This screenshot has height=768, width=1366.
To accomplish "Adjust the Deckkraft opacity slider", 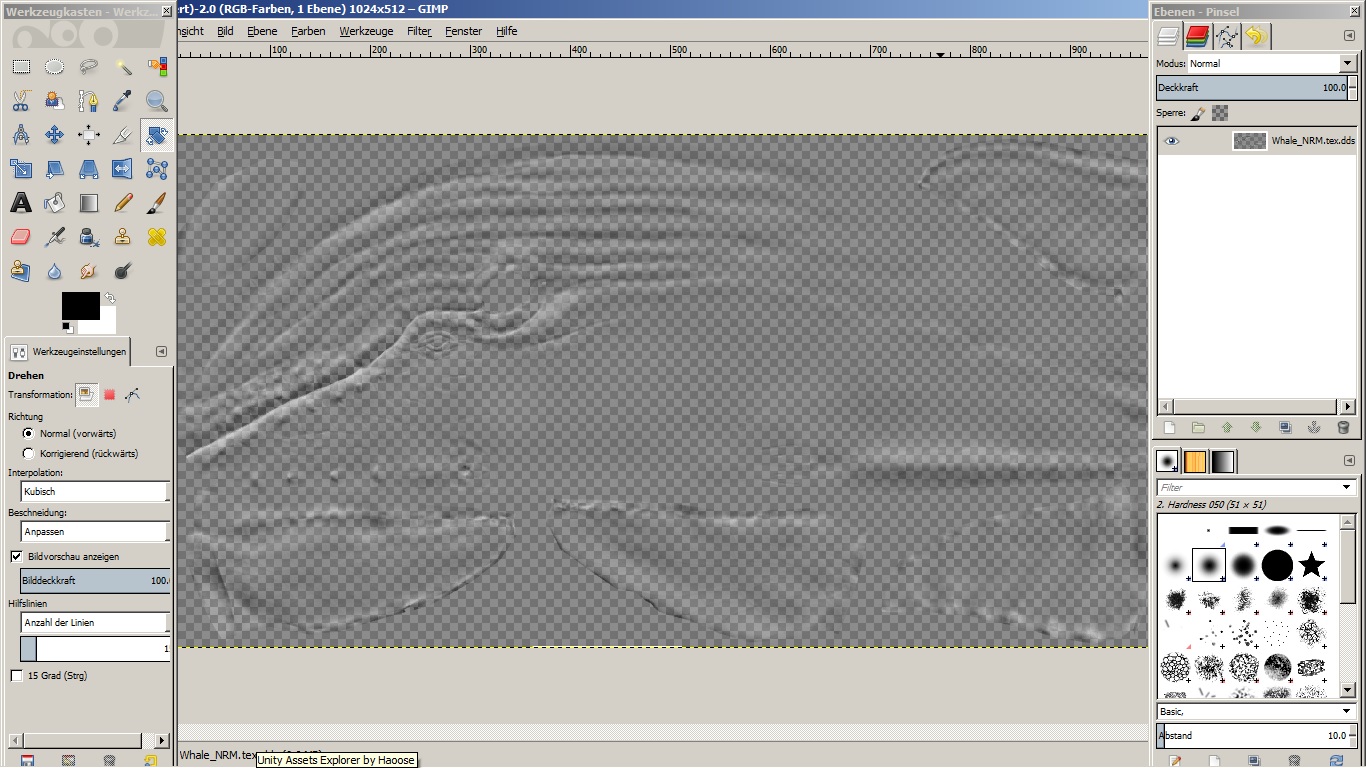I will coord(1250,88).
